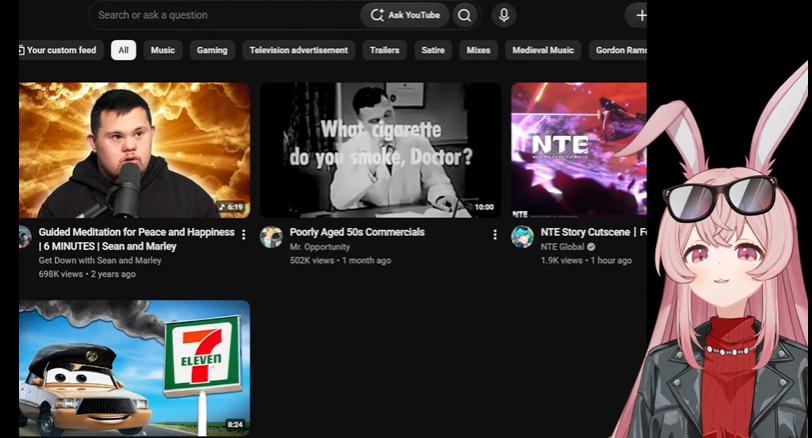The width and height of the screenshot is (812, 438).
Task: Open Poorly Aged 50s Commercials title link
Action: point(357,232)
